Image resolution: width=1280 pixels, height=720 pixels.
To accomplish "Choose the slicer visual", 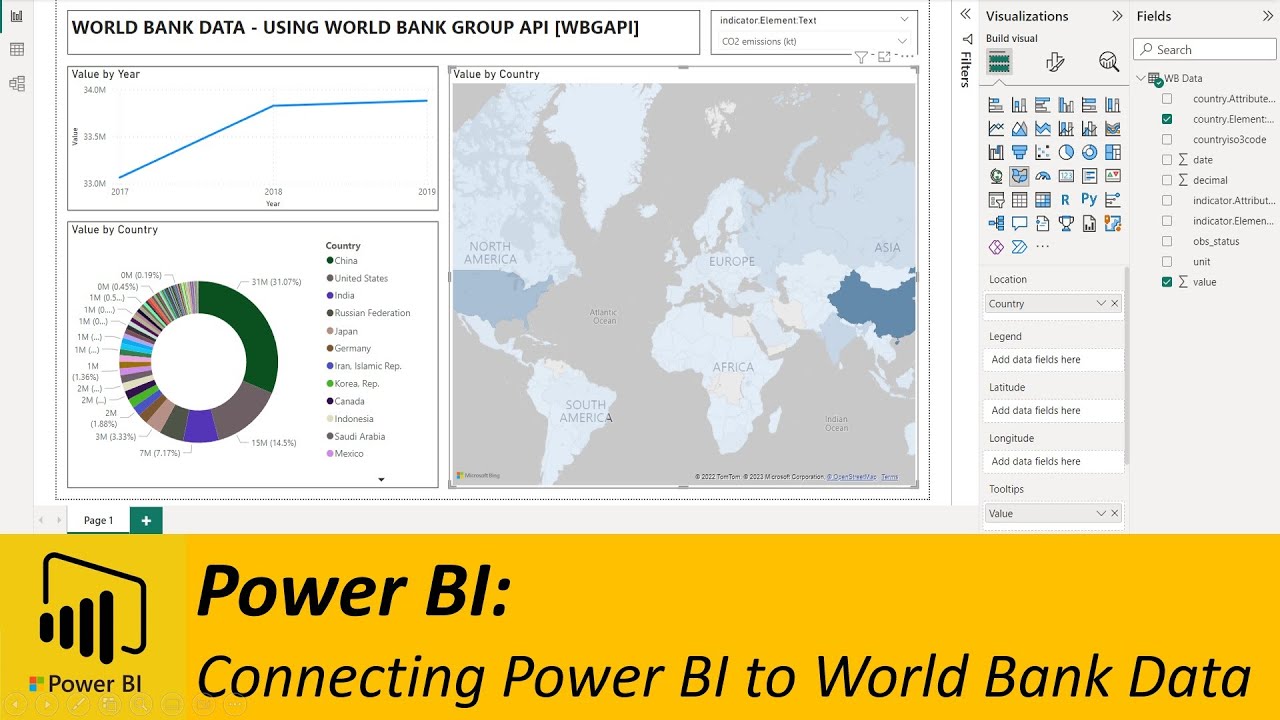I will pyautogui.click(x=996, y=200).
